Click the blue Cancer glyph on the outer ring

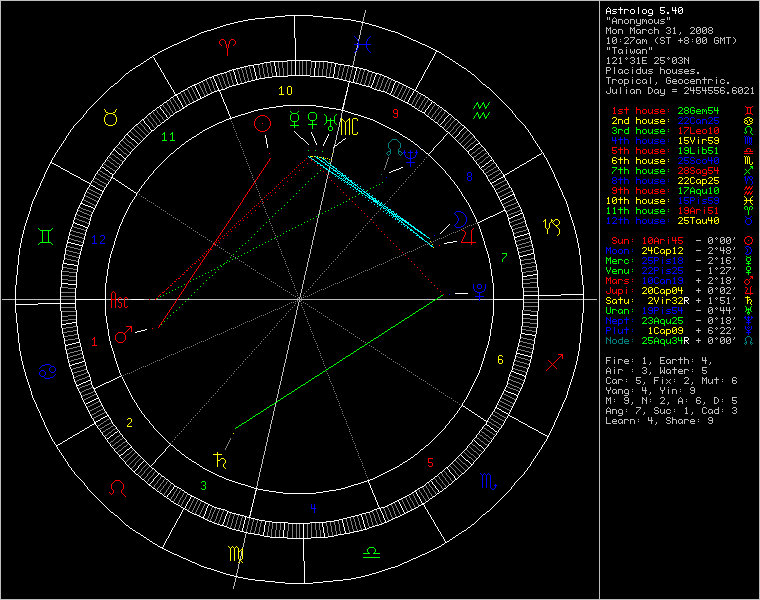coord(48,371)
